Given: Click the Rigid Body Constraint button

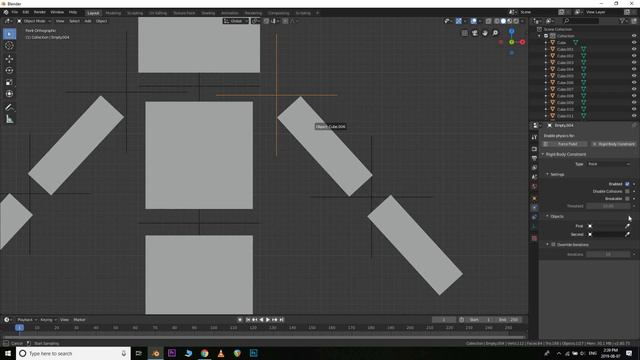Looking at the screenshot, I should coord(613,144).
